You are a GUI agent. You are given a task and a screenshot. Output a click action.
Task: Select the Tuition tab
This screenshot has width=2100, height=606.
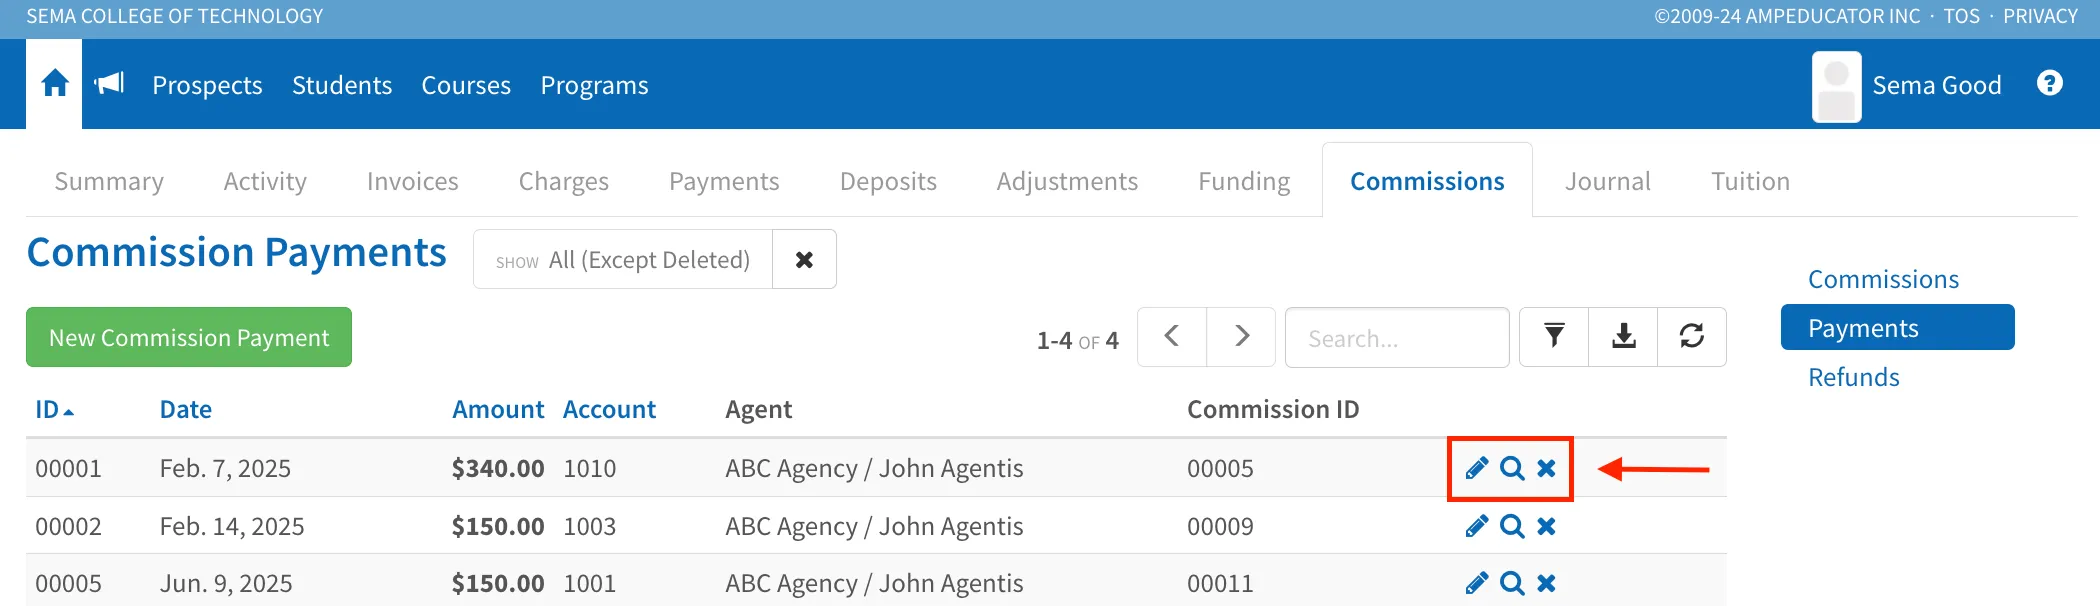point(1750,181)
